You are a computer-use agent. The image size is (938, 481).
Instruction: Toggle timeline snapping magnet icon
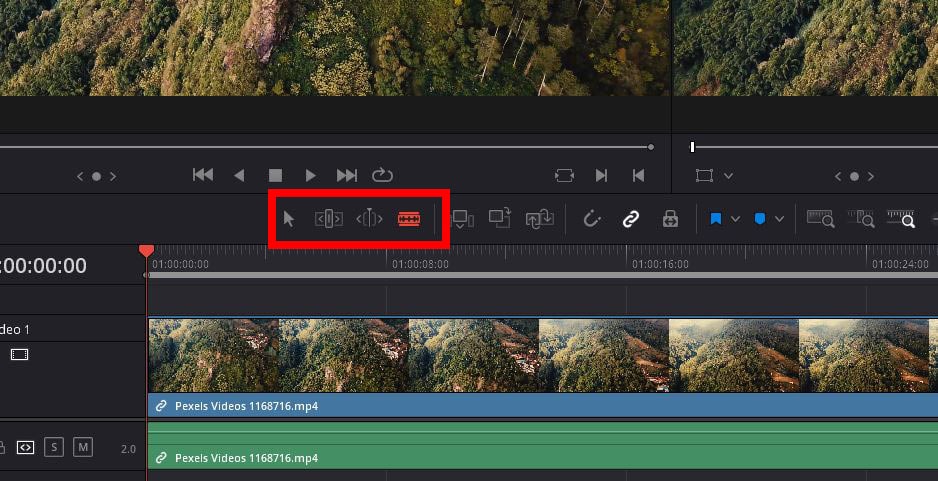click(x=591, y=219)
